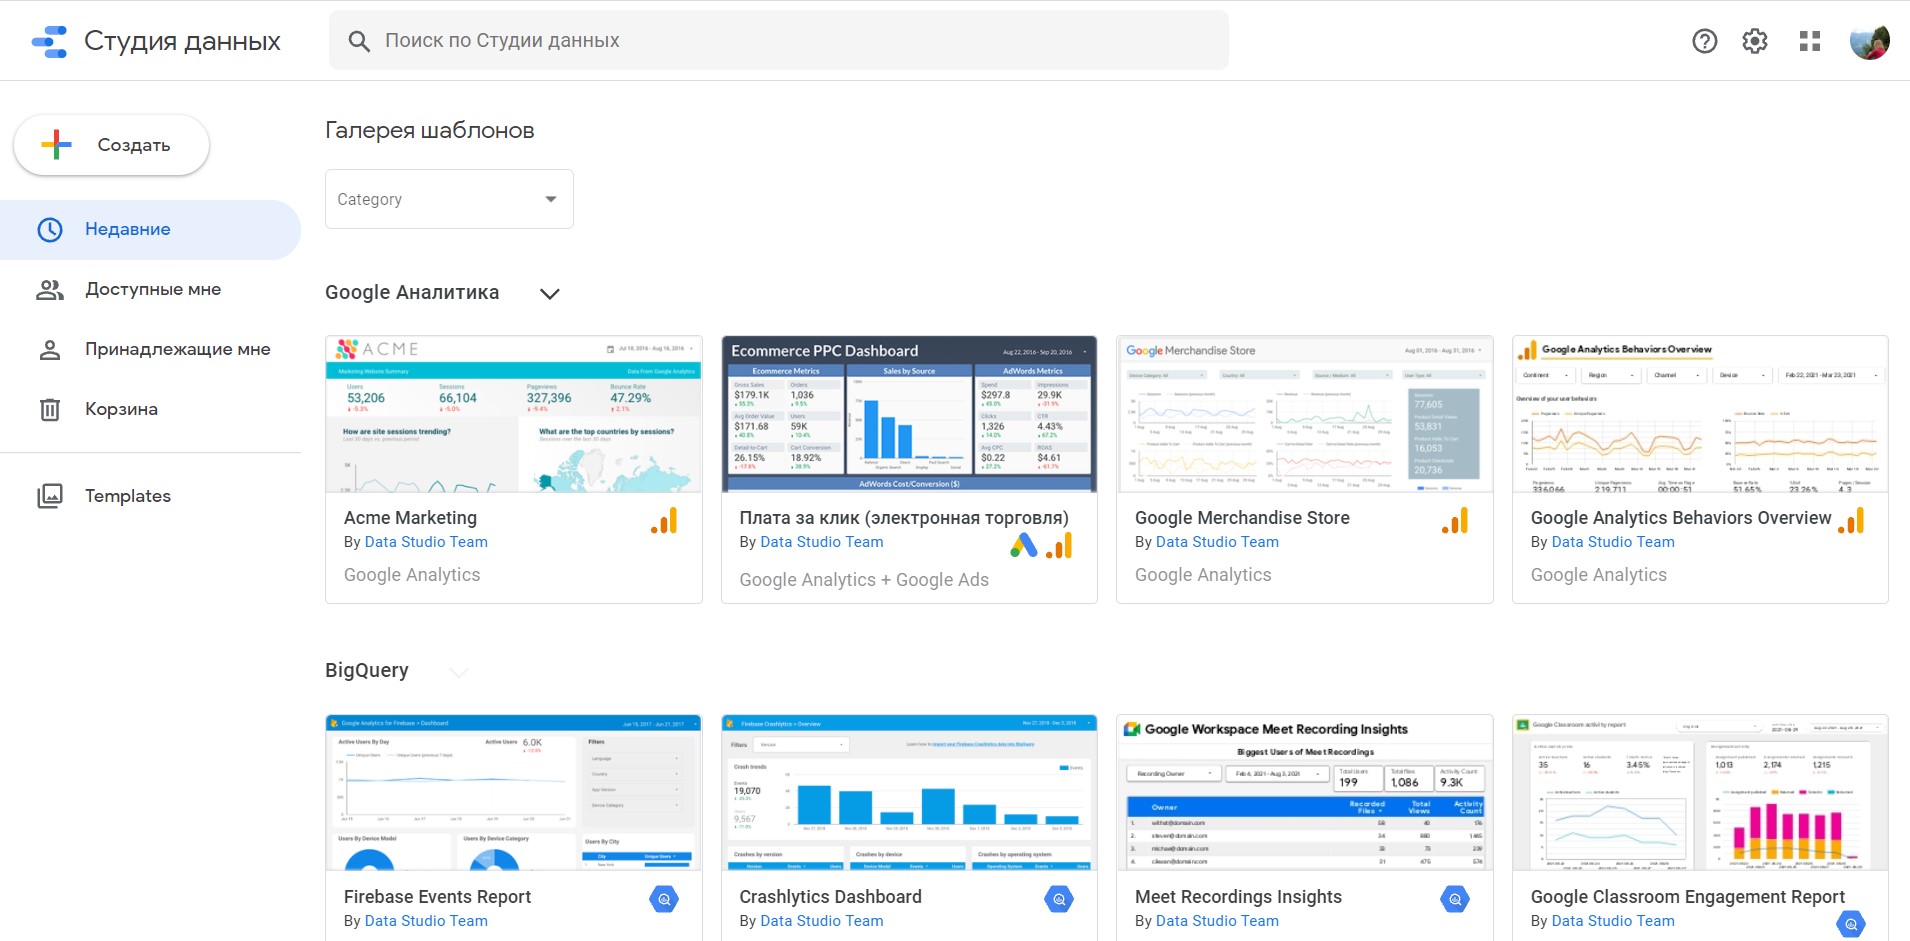1910x941 pixels.
Task: Open the Firebase Events Report thumbnail
Action: pyautogui.click(x=514, y=793)
